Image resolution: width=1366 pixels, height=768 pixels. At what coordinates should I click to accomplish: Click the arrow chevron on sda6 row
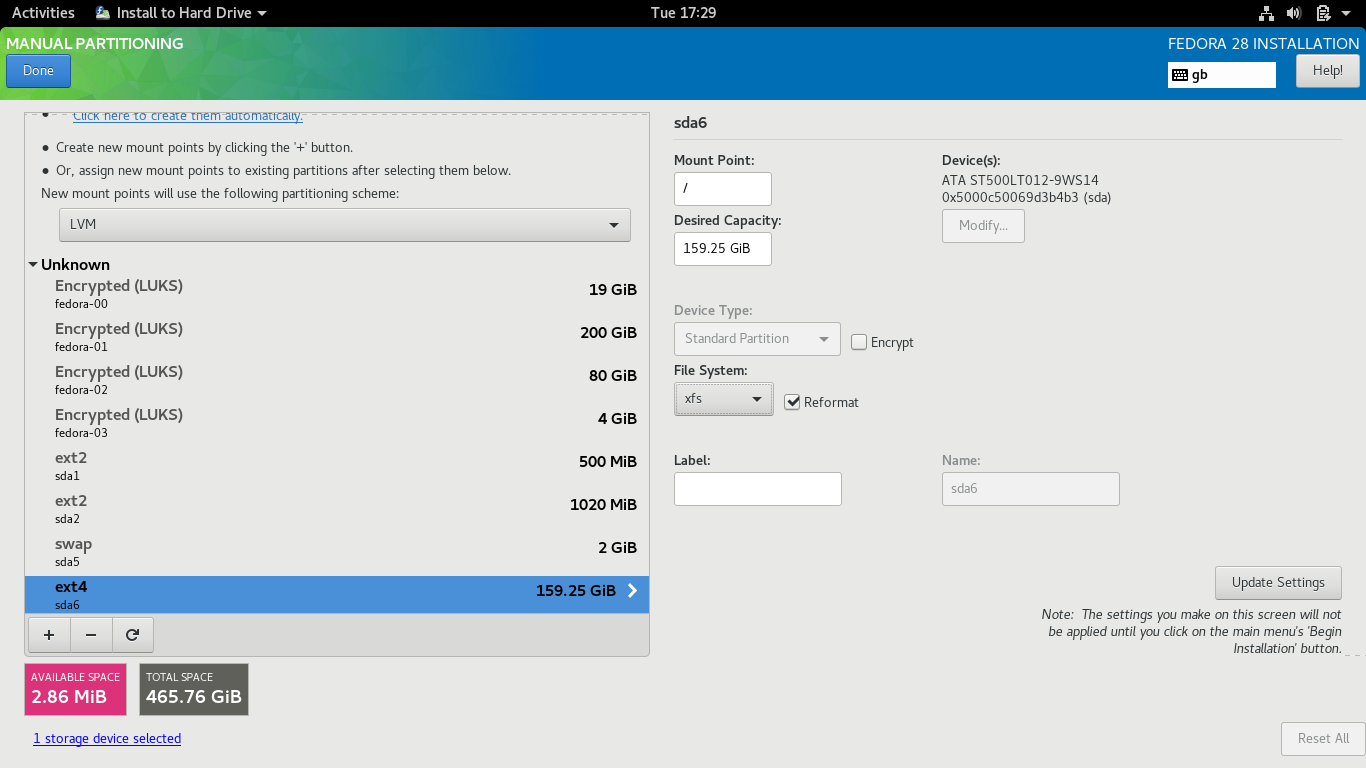pos(632,591)
